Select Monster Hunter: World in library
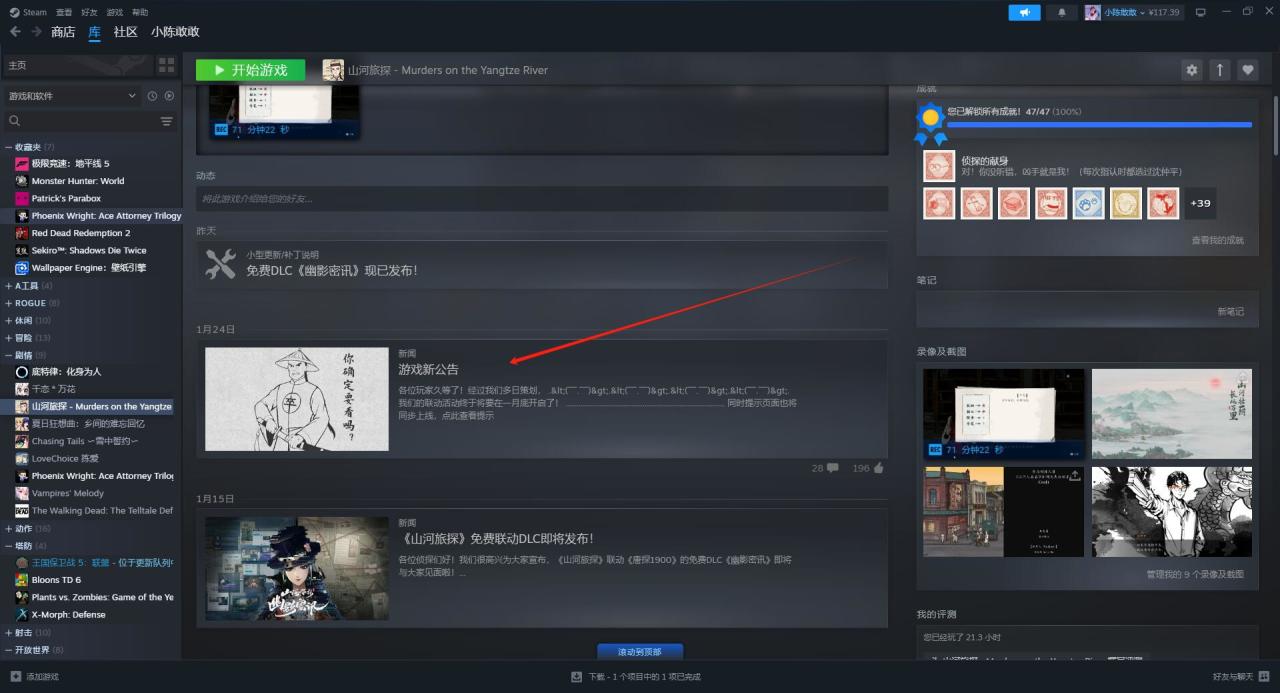The image size is (1280, 693). [x=78, y=181]
